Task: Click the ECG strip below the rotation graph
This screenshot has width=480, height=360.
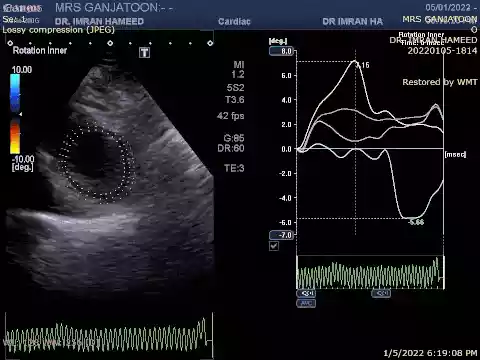Action: coord(370,273)
